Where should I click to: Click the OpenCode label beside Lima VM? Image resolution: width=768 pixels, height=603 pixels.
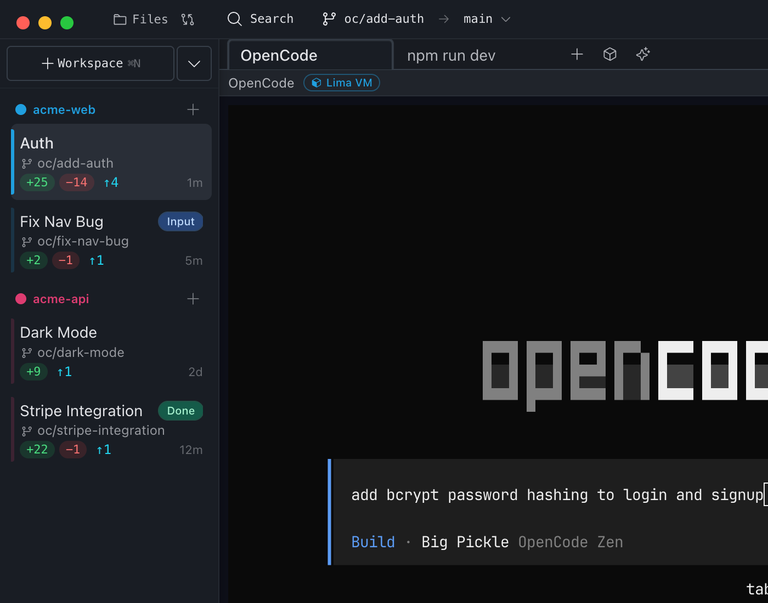click(261, 83)
